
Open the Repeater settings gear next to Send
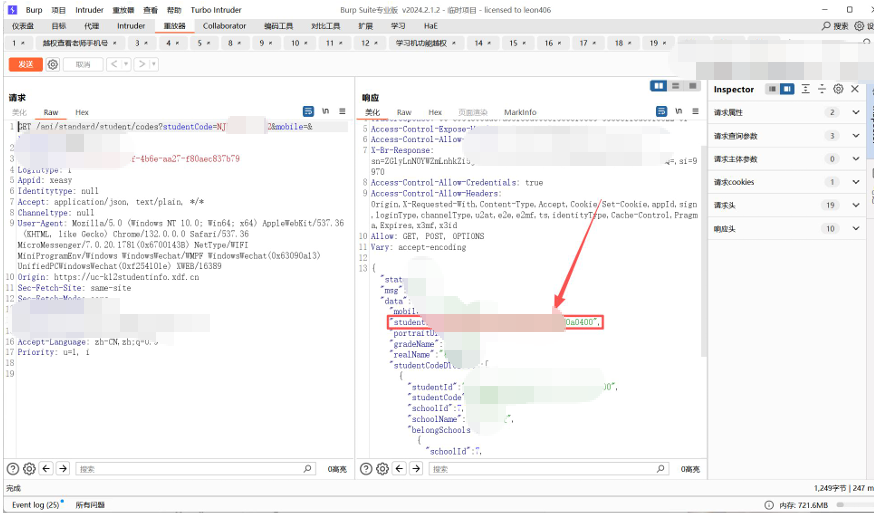(x=53, y=65)
